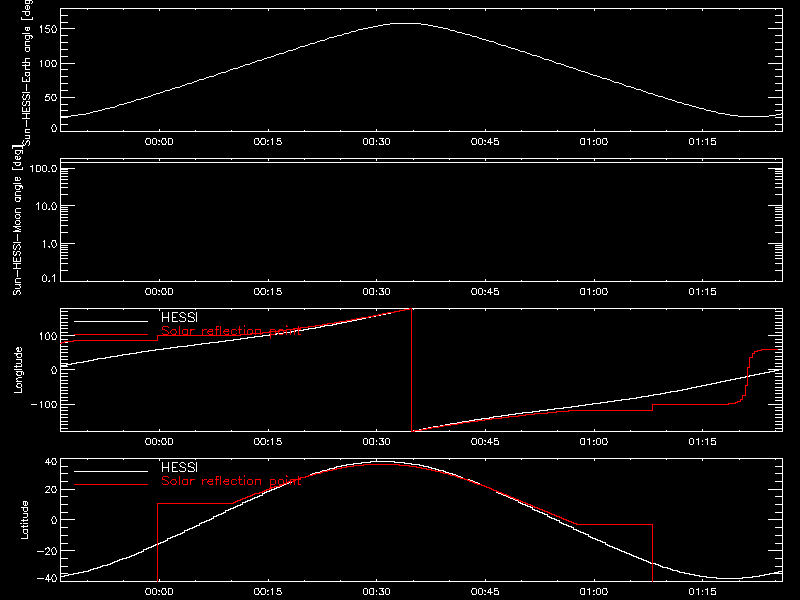Click the 'Sun-HESSI-Moon angle [deg]' axis label
This screenshot has width=800, height=600.
click(x=17, y=220)
